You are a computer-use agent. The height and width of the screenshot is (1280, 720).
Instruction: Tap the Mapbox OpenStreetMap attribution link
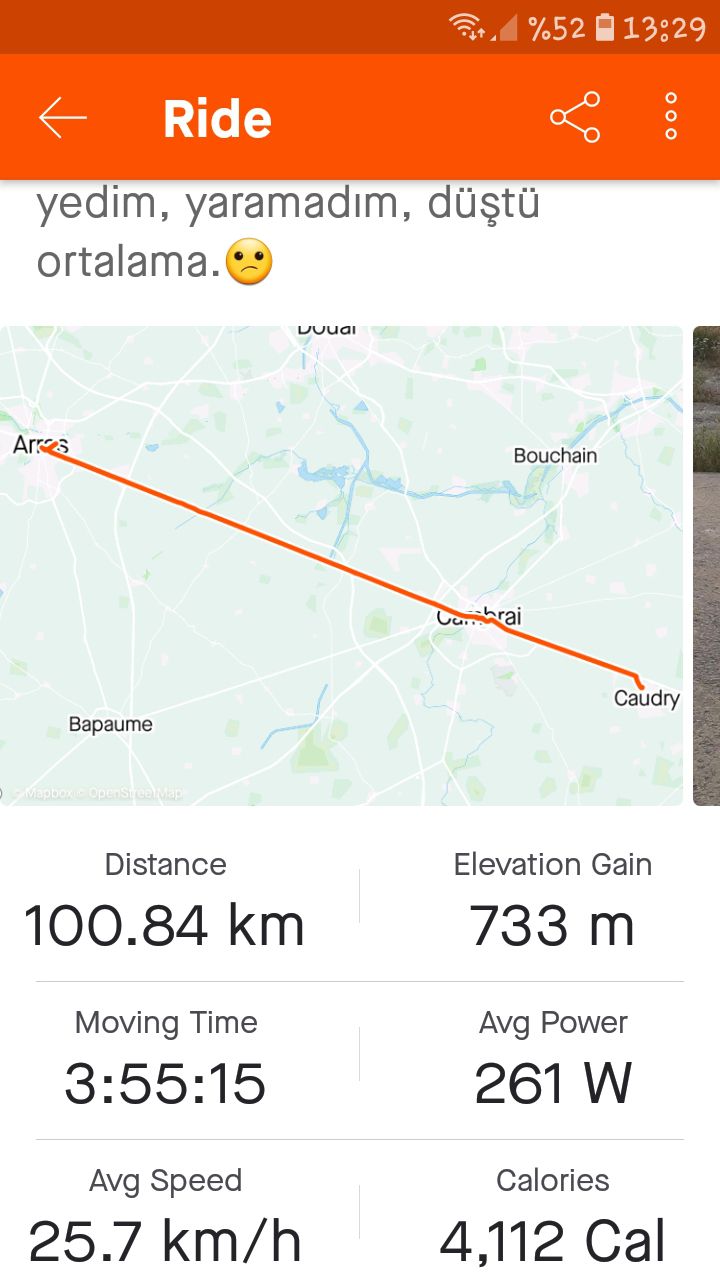(x=102, y=793)
